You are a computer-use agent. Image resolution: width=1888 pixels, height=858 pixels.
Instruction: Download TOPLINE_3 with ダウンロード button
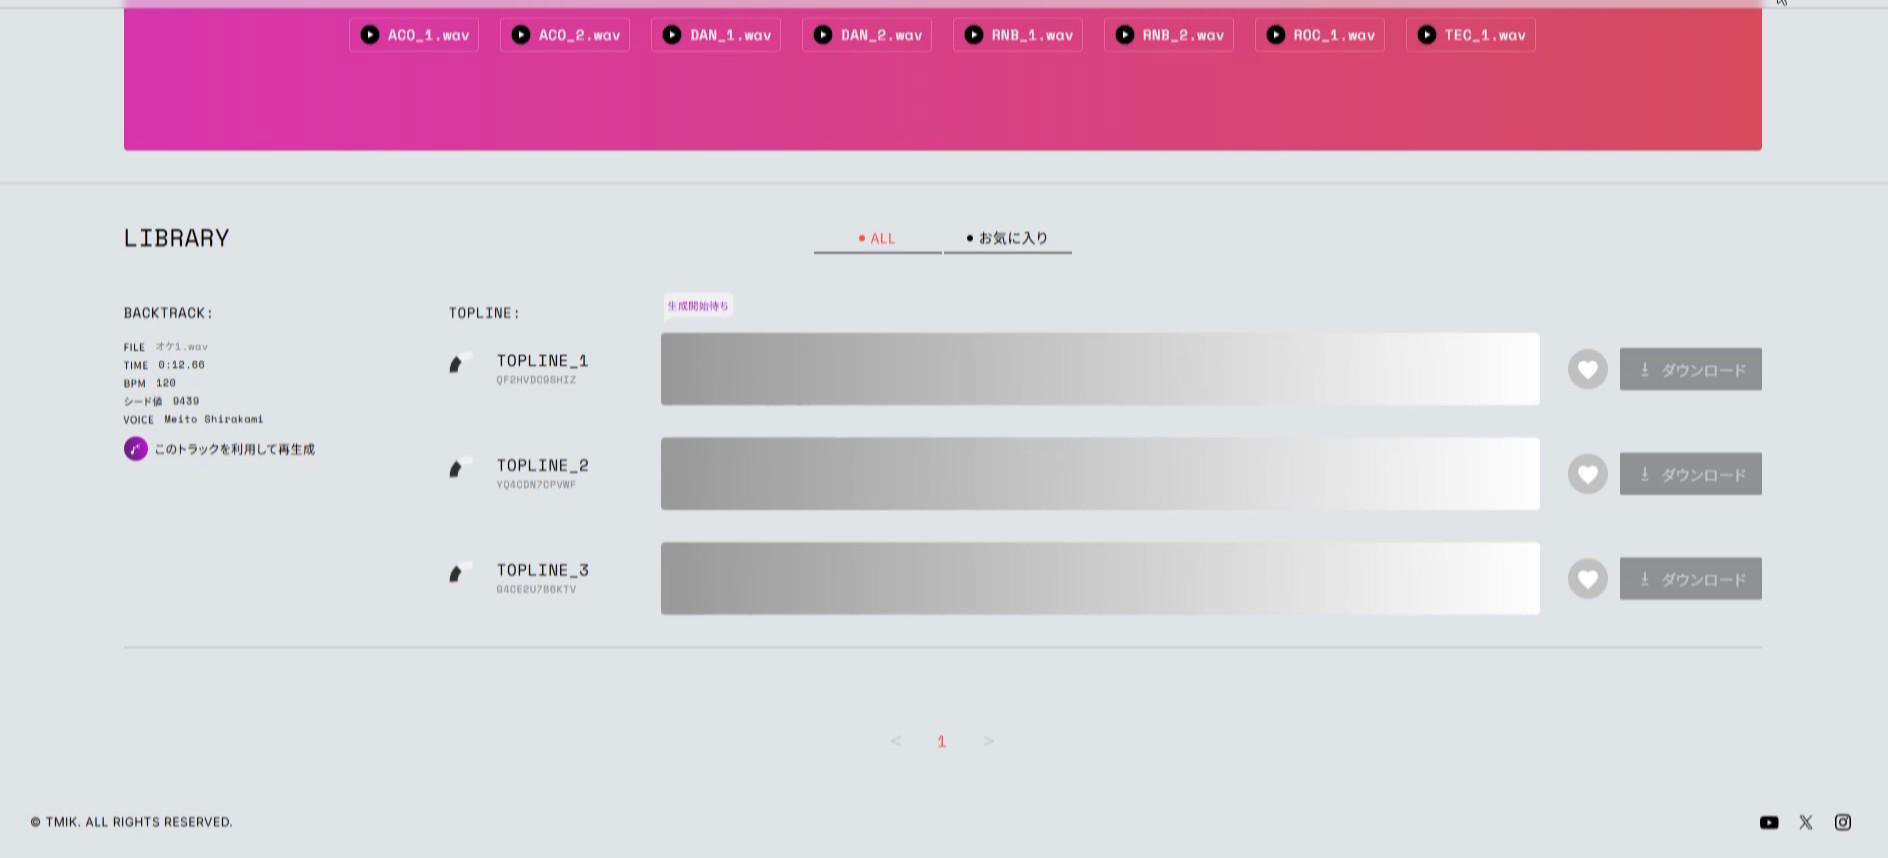tap(1690, 579)
